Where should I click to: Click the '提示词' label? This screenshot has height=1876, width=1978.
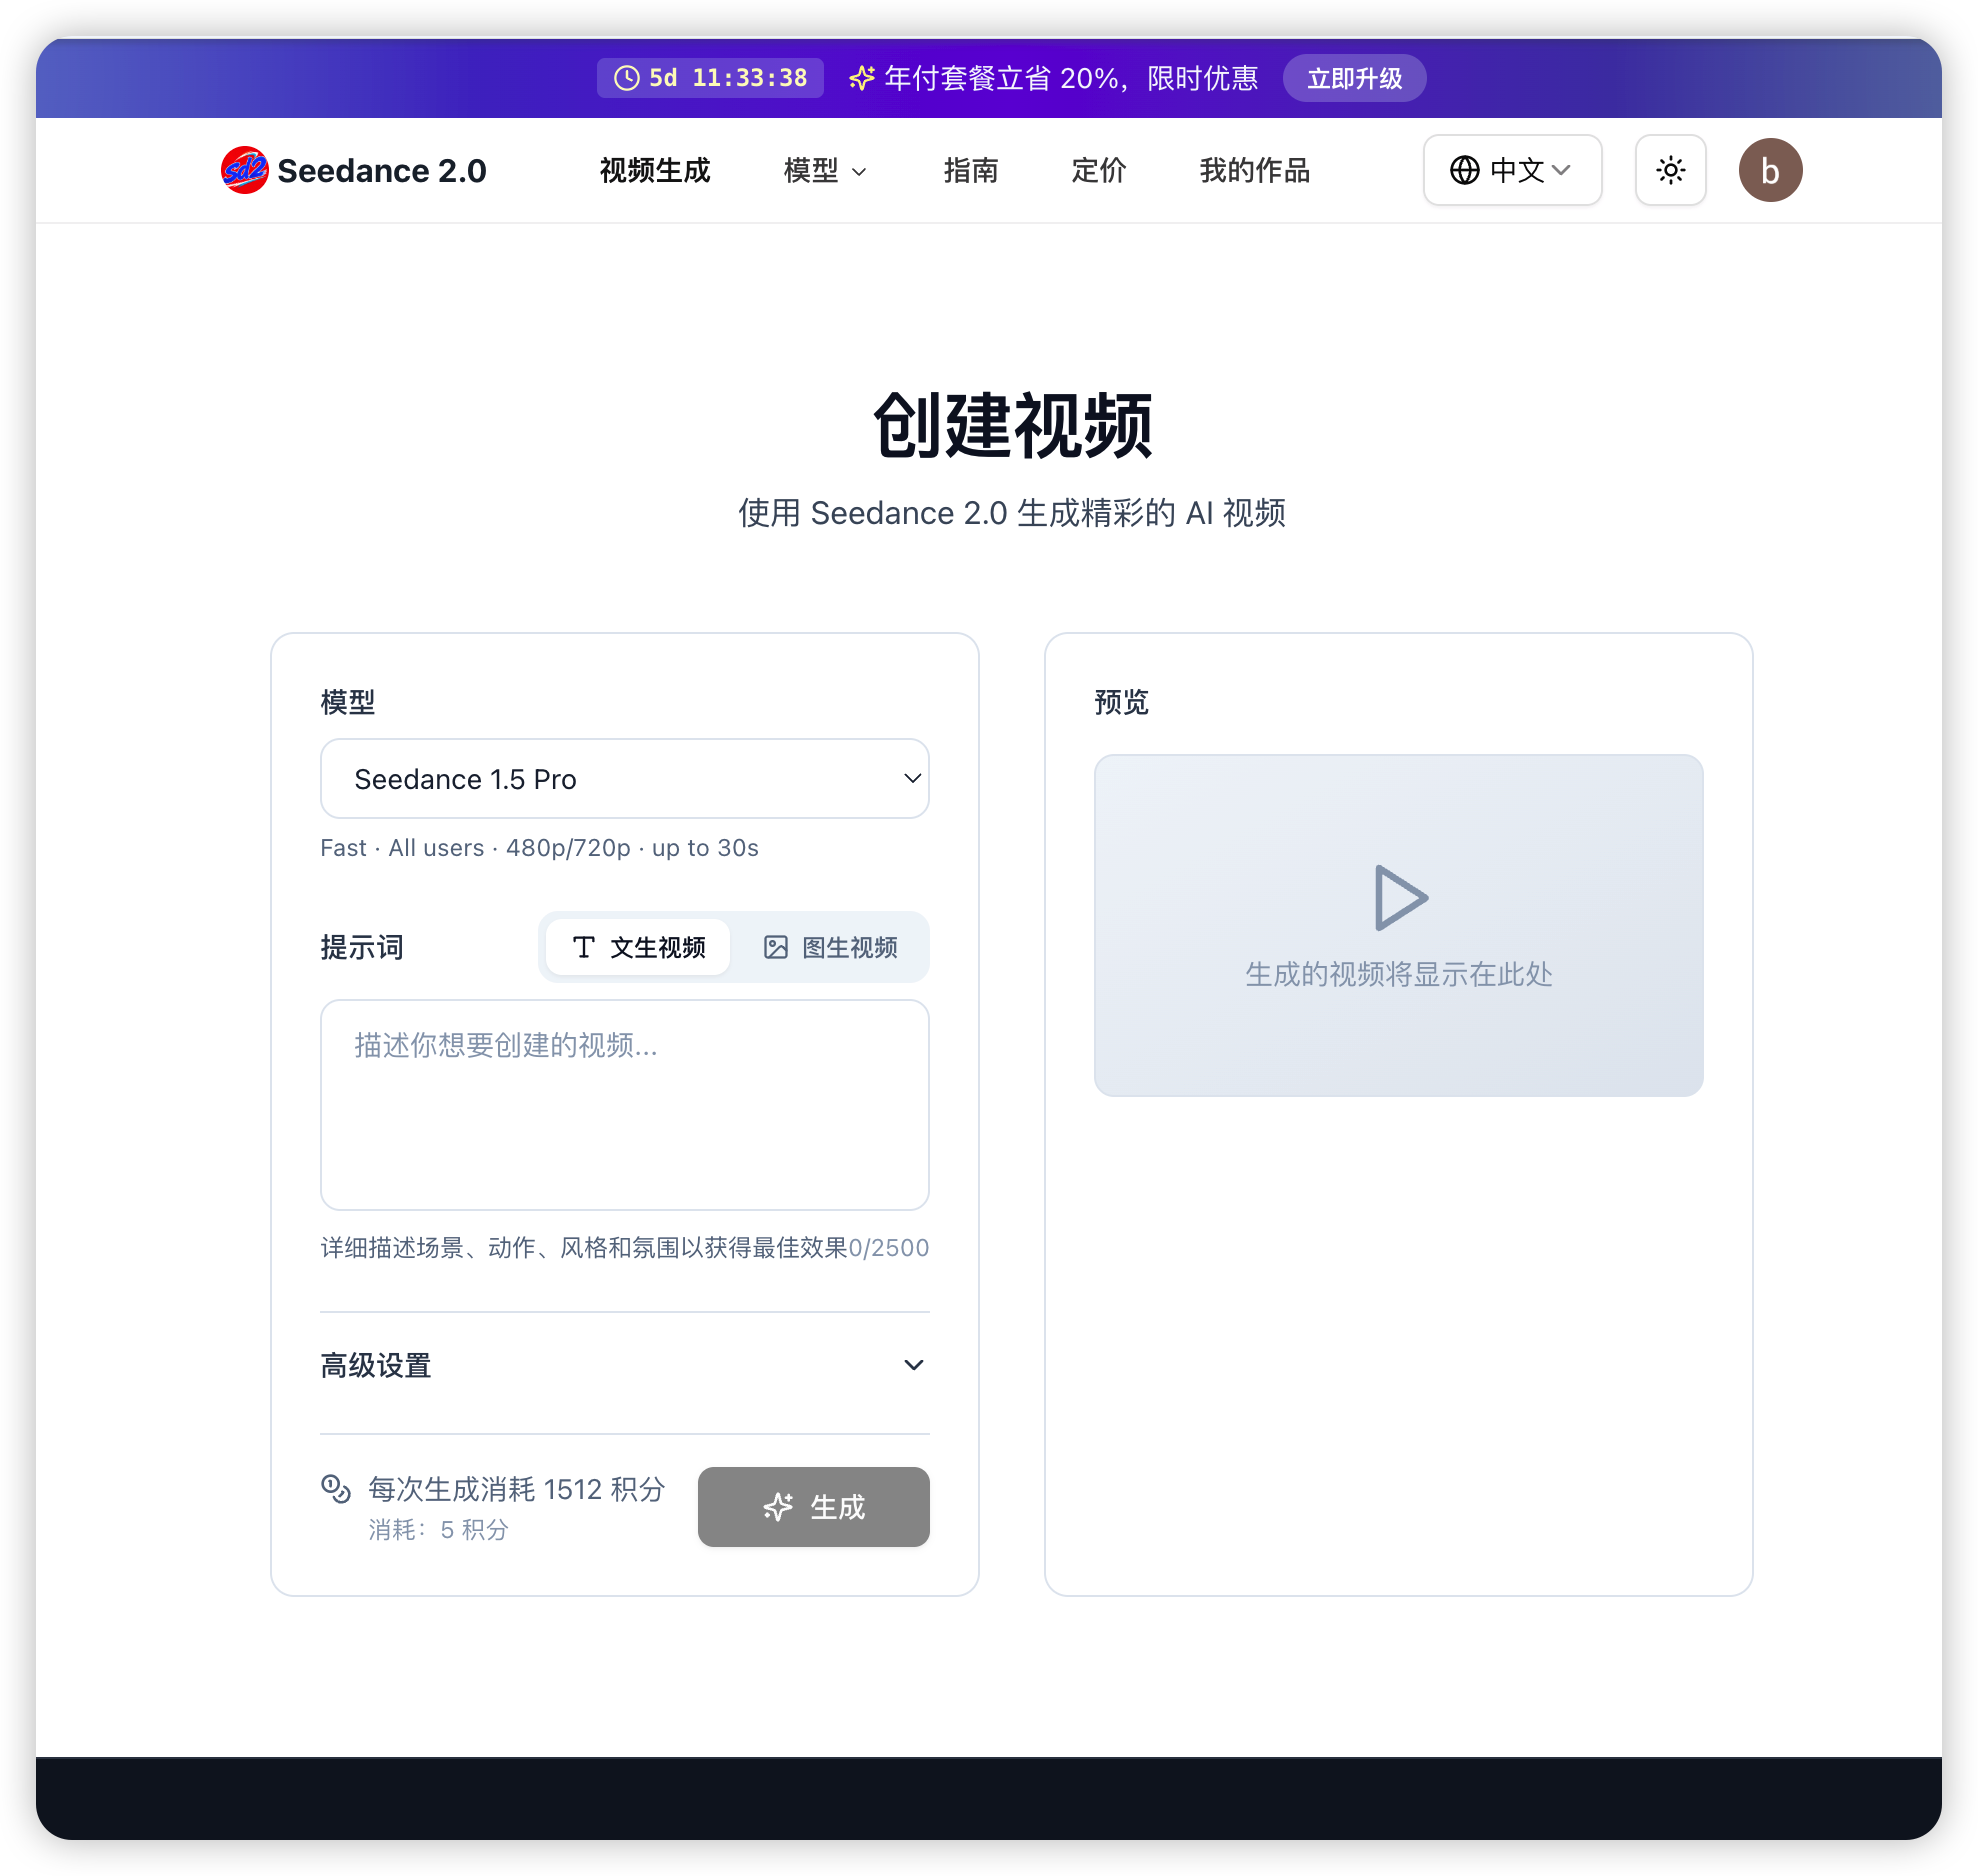point(362,947)
